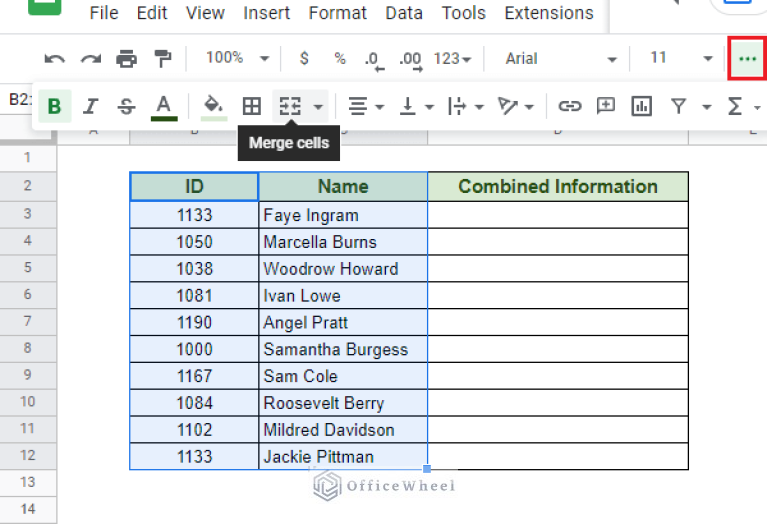
Task: Click the three-dot More toolbar button
Action: pos(747,58)
